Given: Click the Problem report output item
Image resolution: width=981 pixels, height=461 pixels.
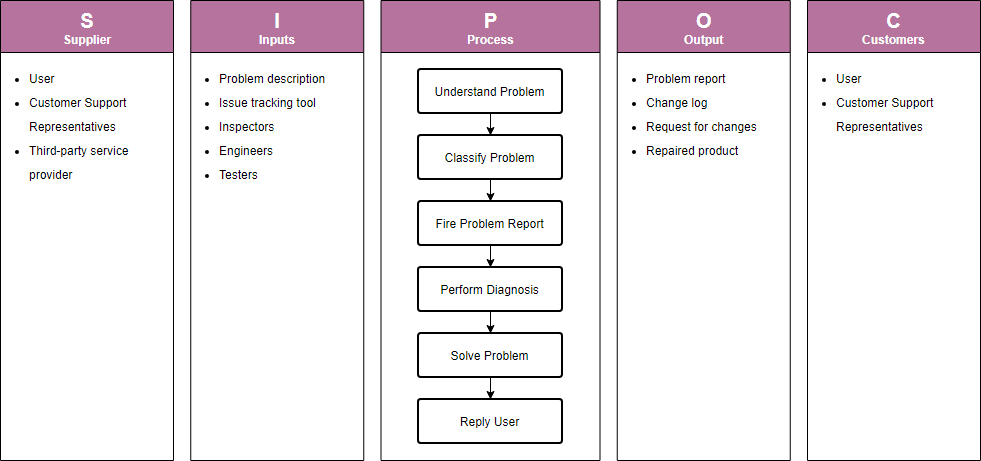Looking at the screenshot, I should pos(685,79).
